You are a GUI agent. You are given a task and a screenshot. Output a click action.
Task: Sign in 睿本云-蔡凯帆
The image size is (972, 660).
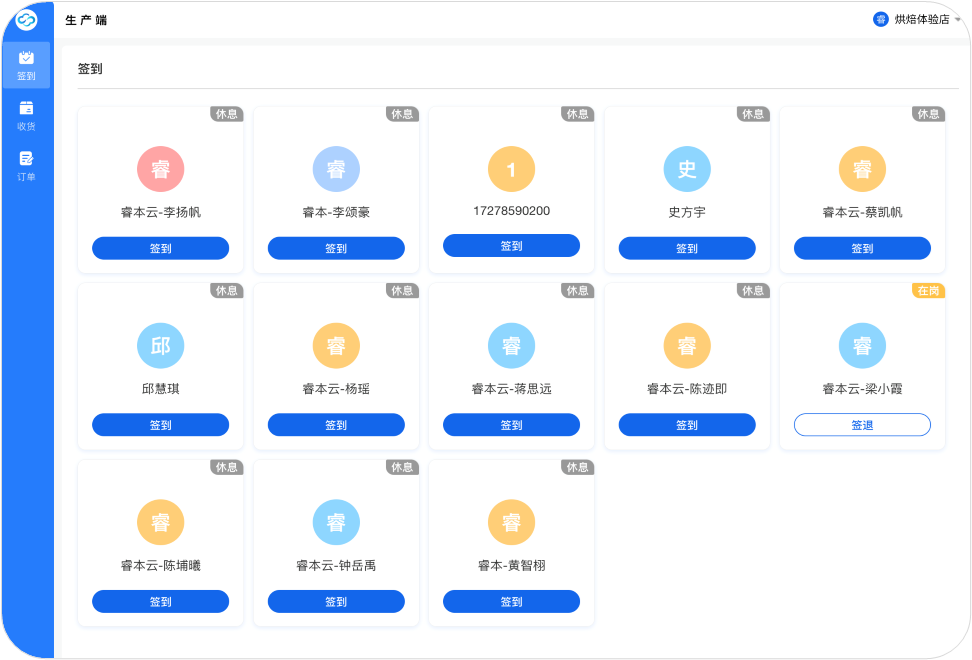tap(862, 249)
